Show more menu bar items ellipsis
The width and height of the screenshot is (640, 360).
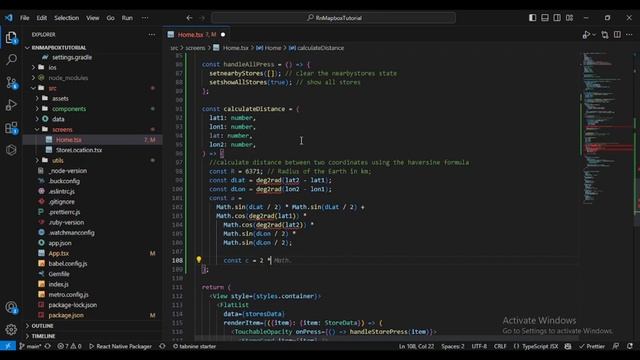click(x=145, y=18)
